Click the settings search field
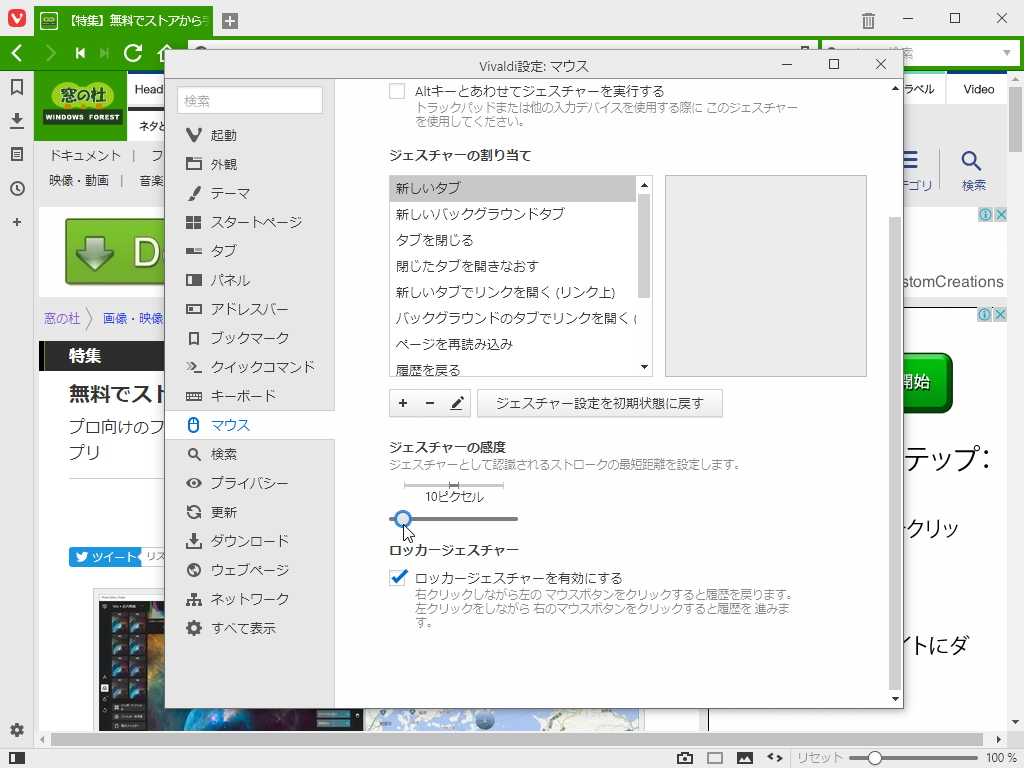Image resolution: width=1024 pixels, height=768 pixels. [250, 101]
